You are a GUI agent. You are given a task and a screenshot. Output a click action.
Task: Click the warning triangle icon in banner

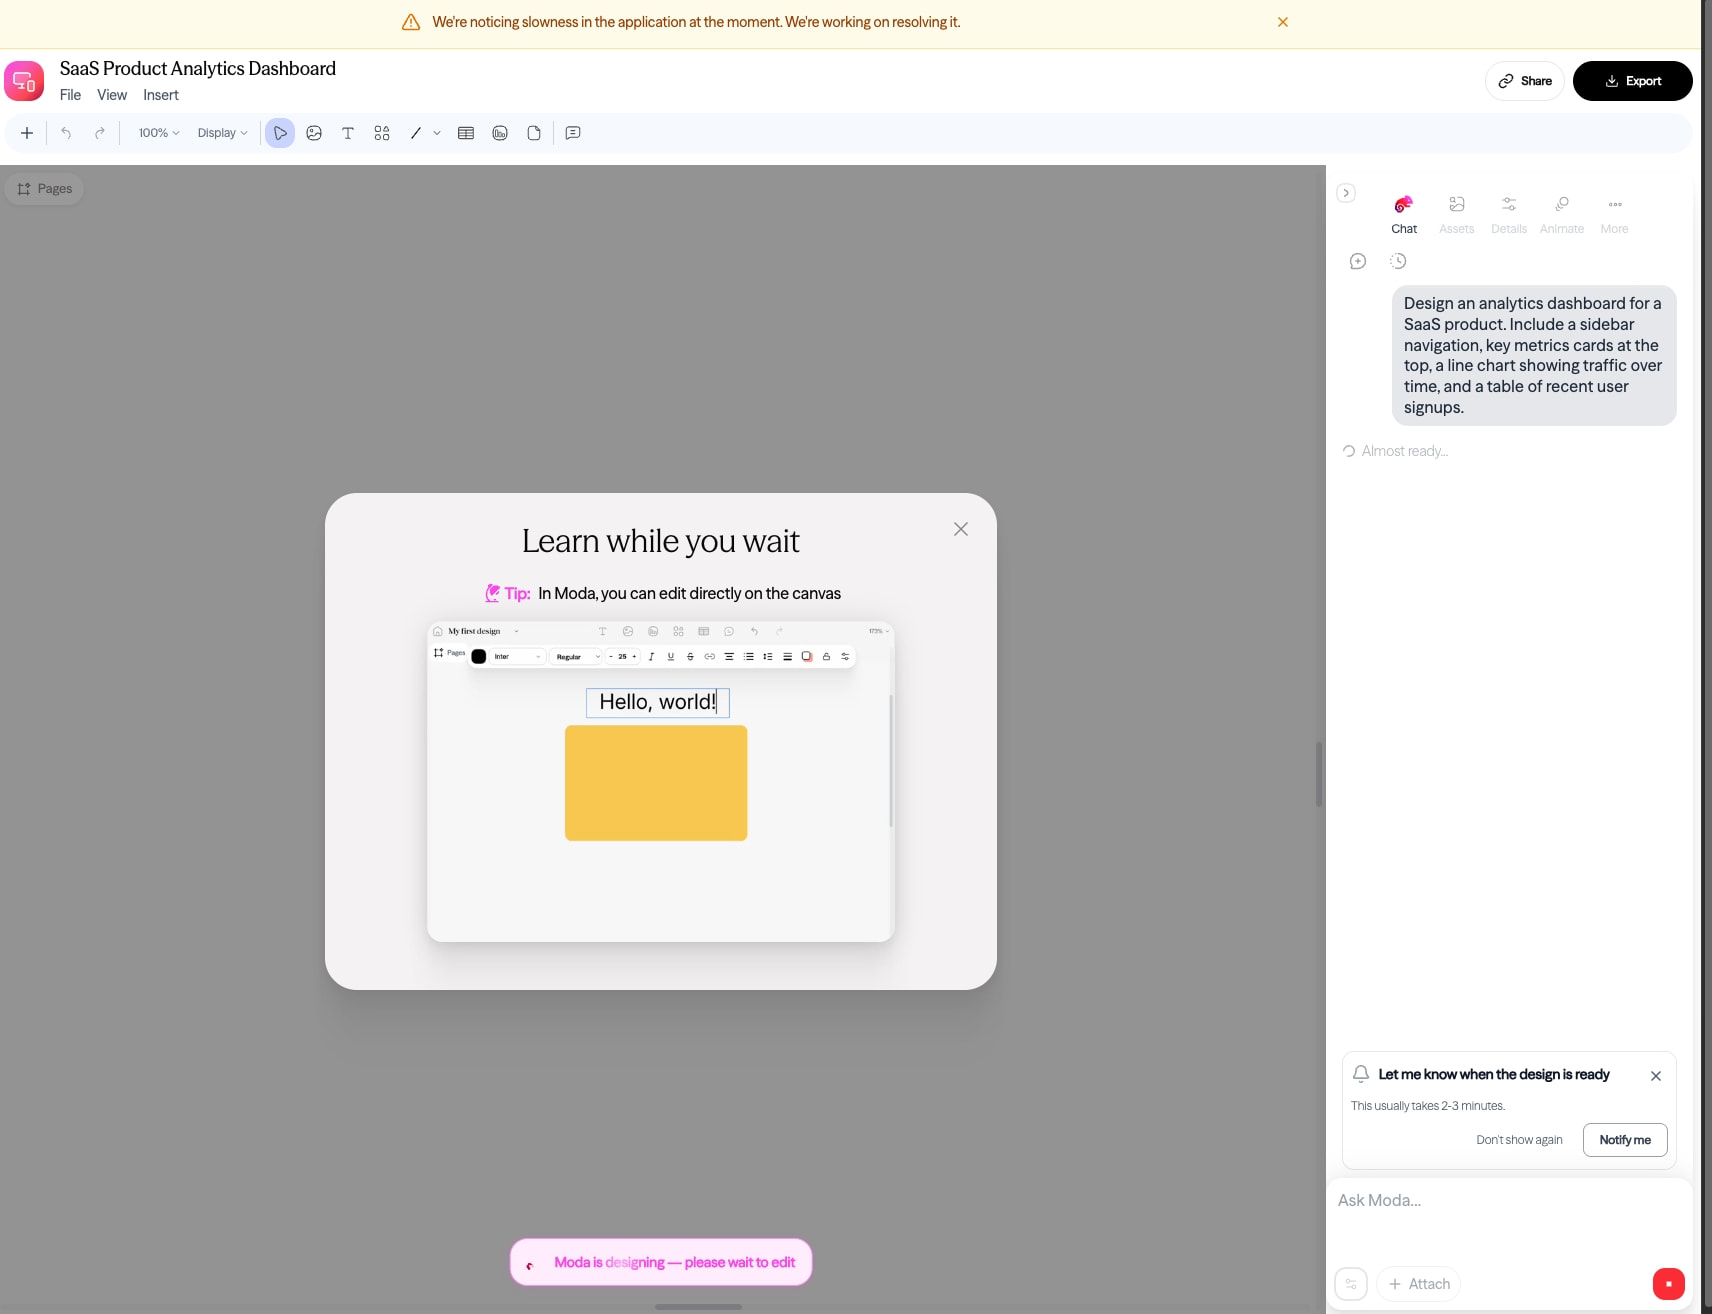tap(411, 22)
